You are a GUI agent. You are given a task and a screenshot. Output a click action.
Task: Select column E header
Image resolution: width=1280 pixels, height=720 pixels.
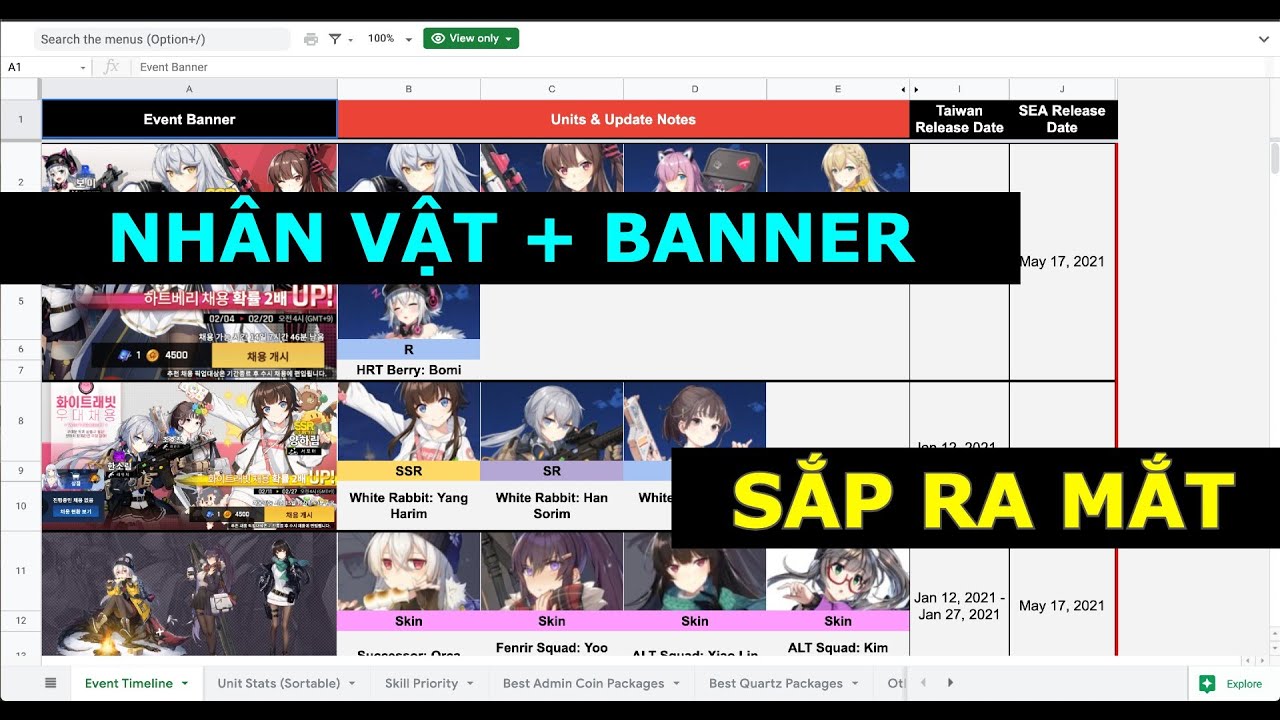(838, 89)
